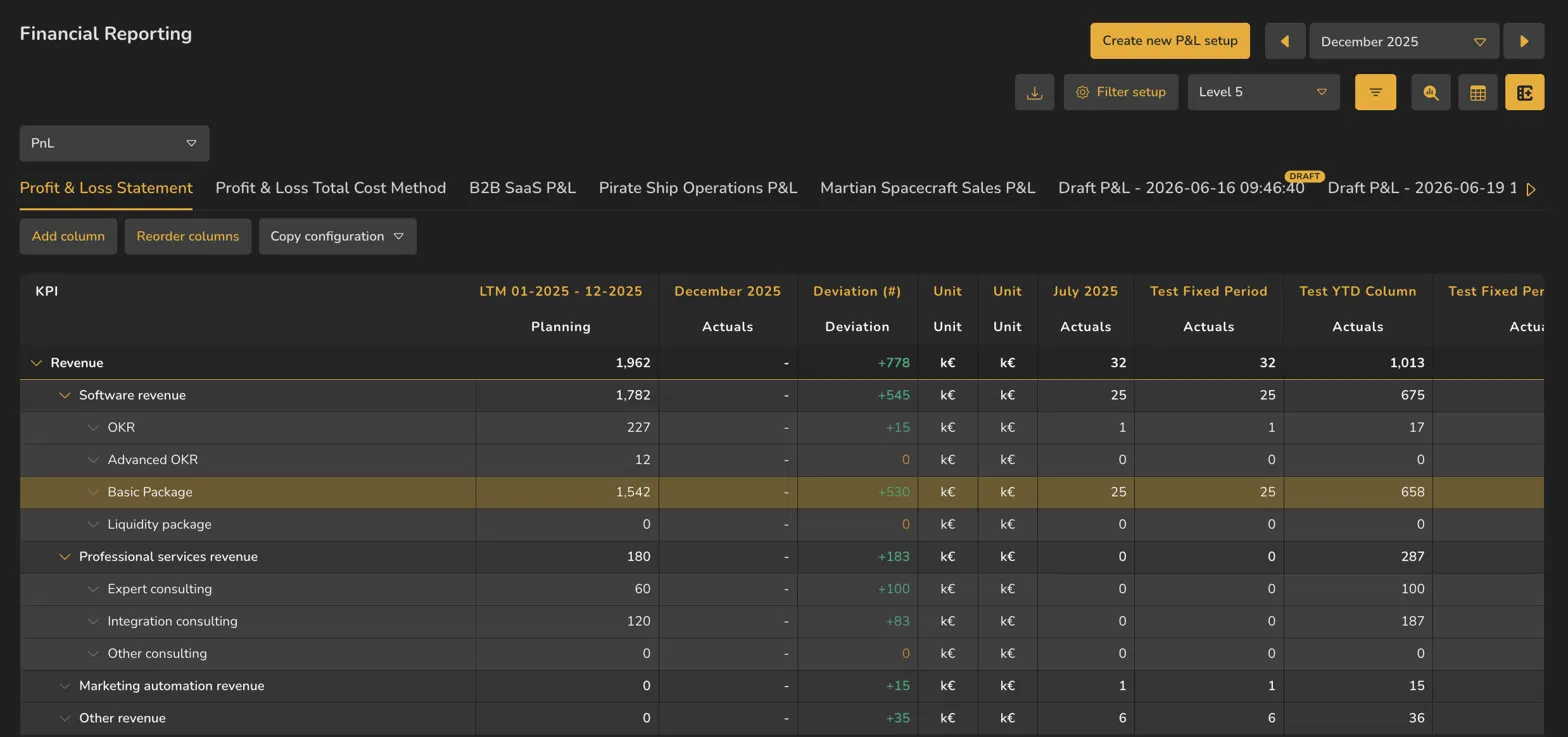Click LTM 01-2025 - 12-2025 column header
Image resolution: width=1568 pixels, height=737 pixels.
[x=561, y=291]
